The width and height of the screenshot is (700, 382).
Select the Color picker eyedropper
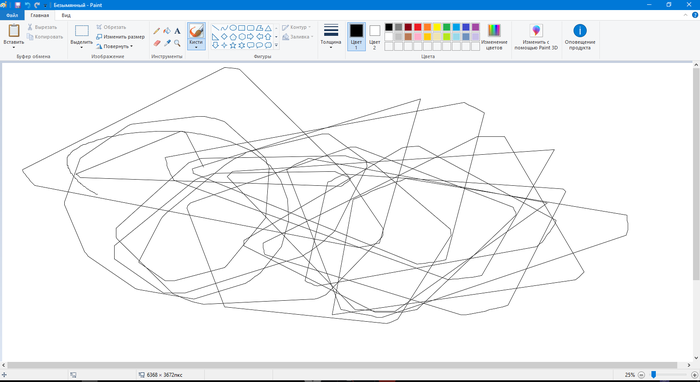pos(167,43)
